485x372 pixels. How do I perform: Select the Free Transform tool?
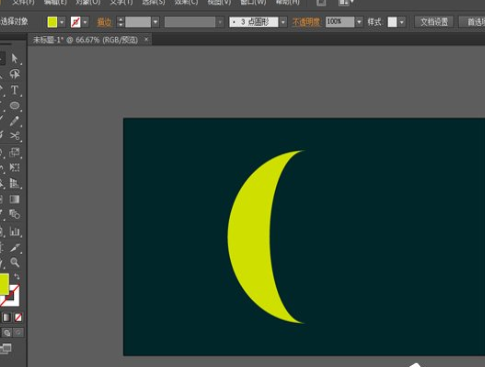click(x=14, y=167)
